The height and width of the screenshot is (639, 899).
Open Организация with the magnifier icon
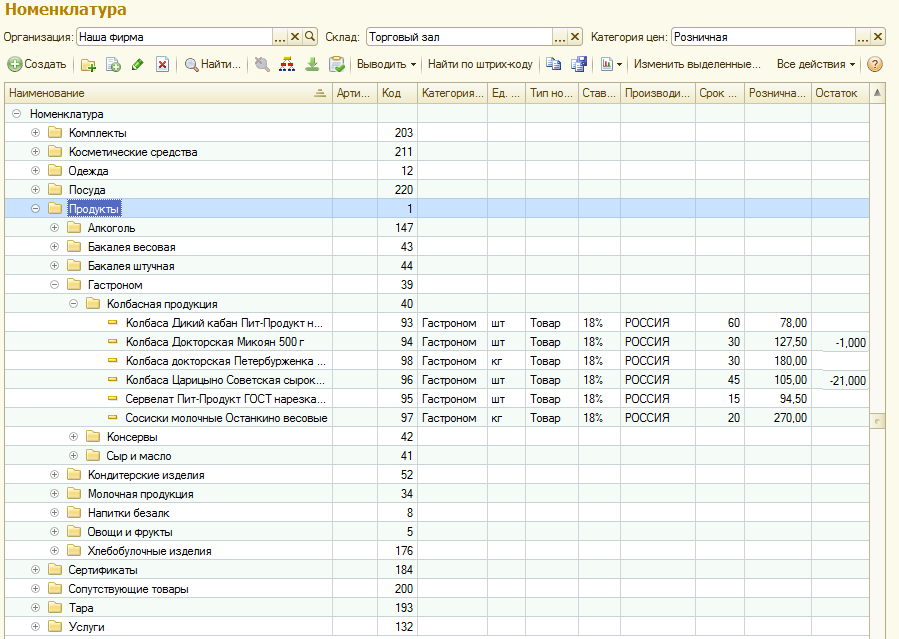(x=310, y=37)
